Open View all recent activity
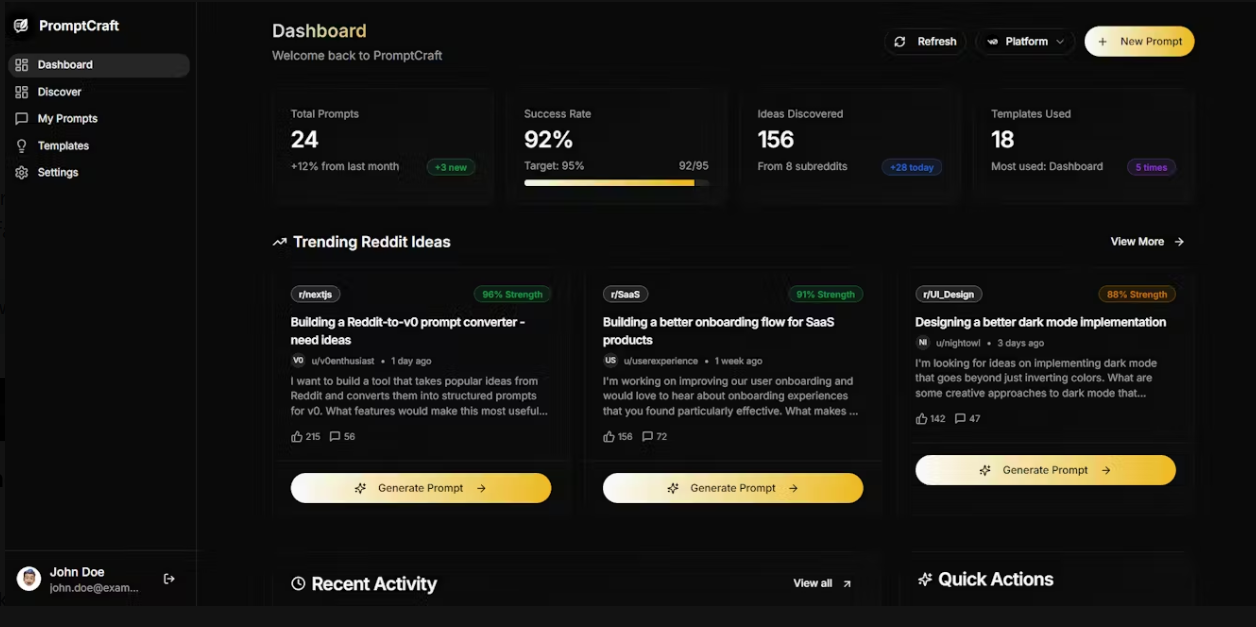 pos(822,583)
